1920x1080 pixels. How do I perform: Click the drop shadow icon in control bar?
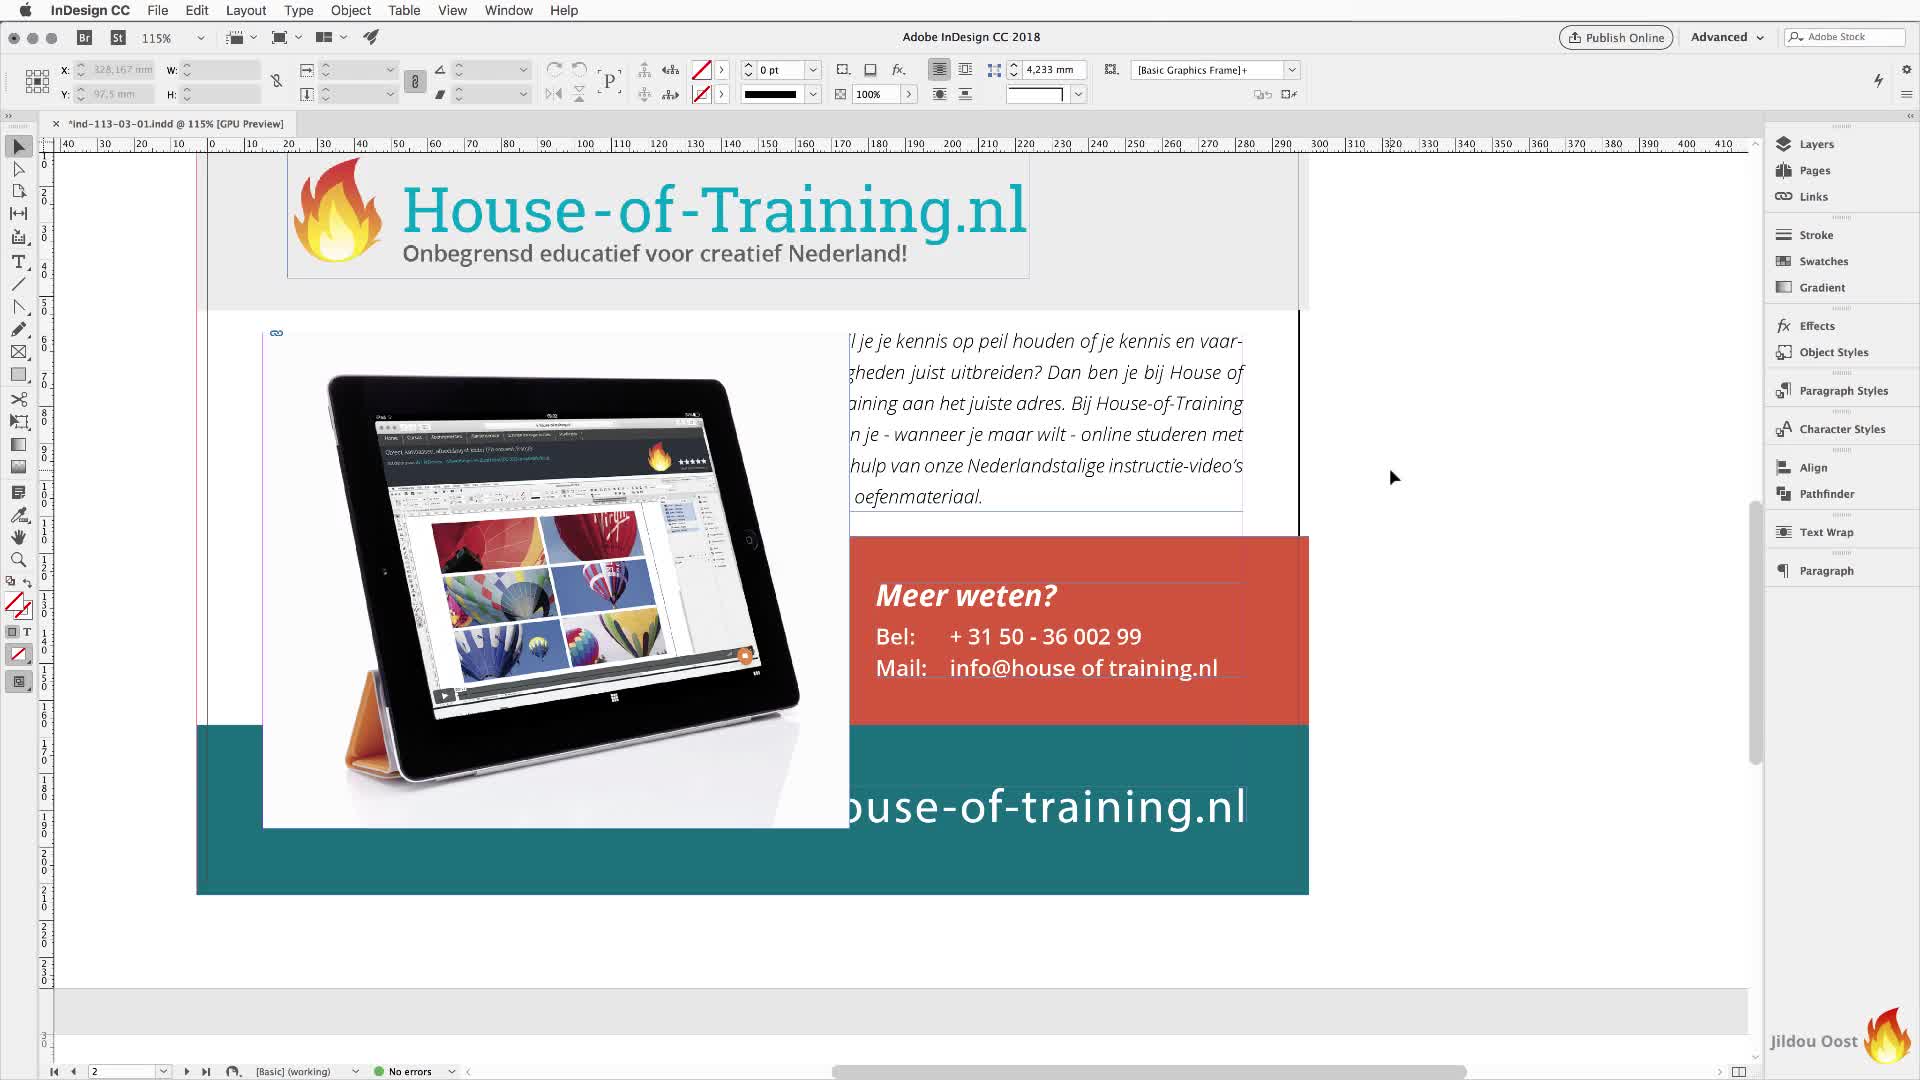[870, 70]
